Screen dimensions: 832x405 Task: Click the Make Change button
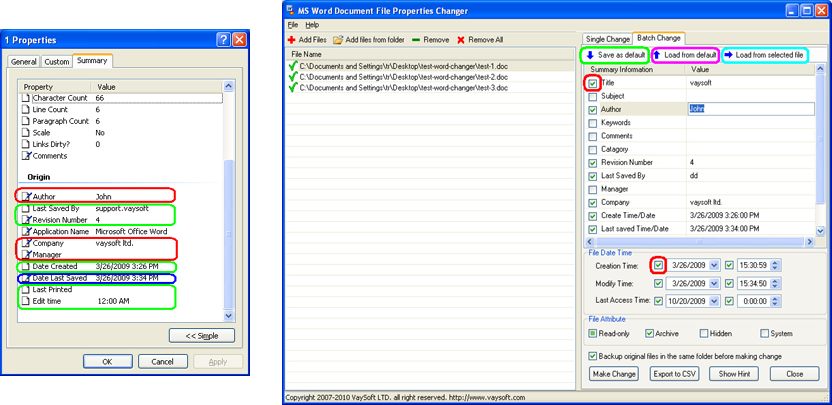coord(614,374)
